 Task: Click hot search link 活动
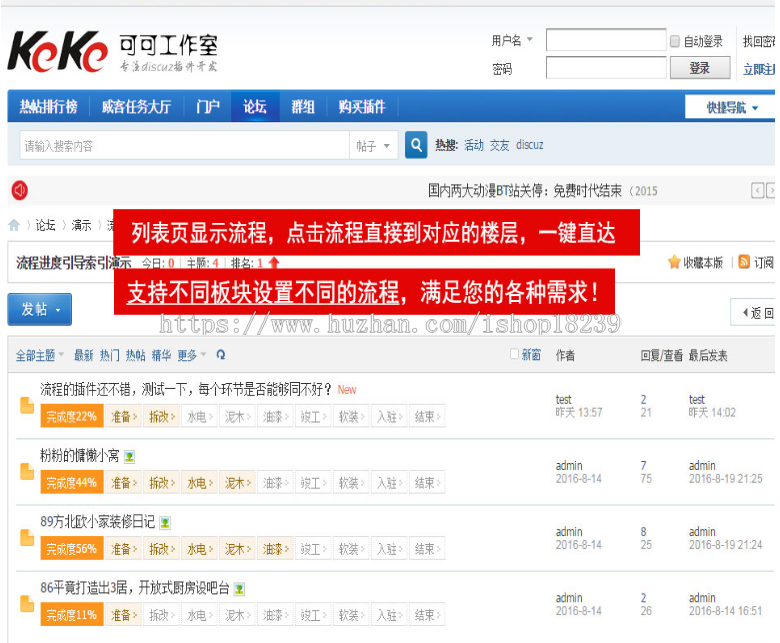pos(474,145)
